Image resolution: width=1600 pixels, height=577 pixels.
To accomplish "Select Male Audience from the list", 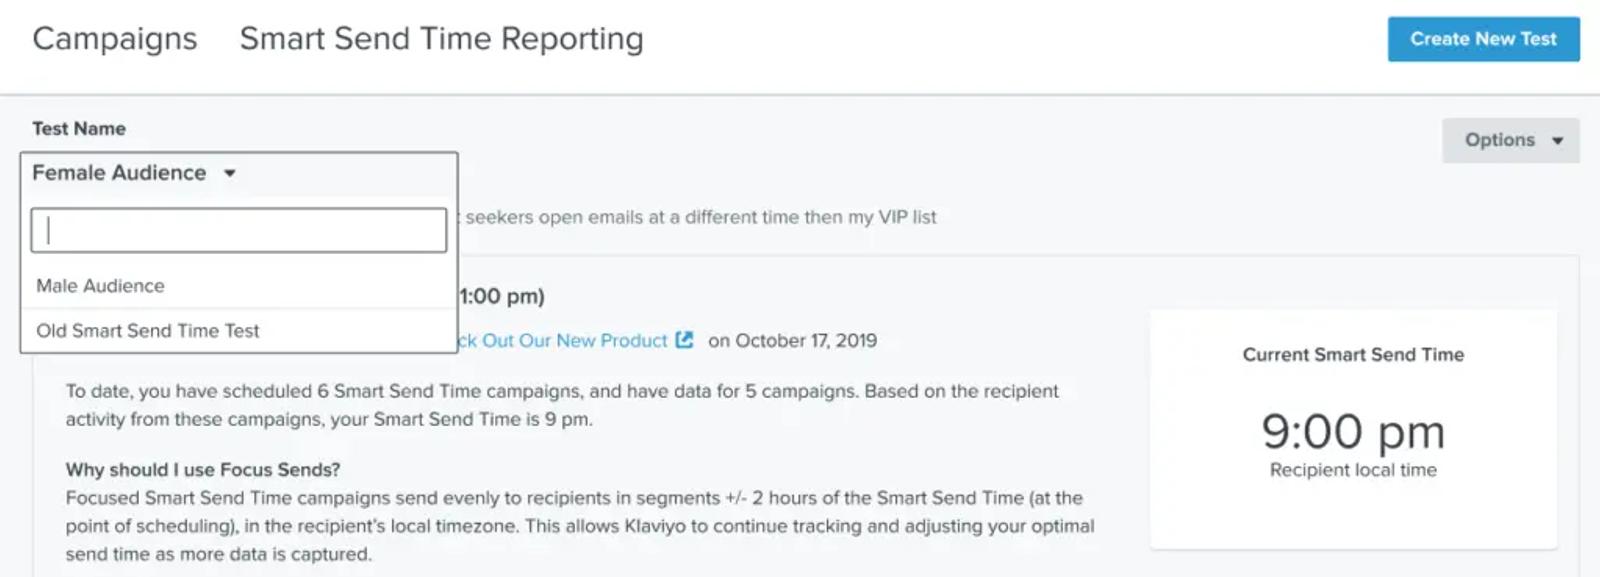I will coord(239,286).
